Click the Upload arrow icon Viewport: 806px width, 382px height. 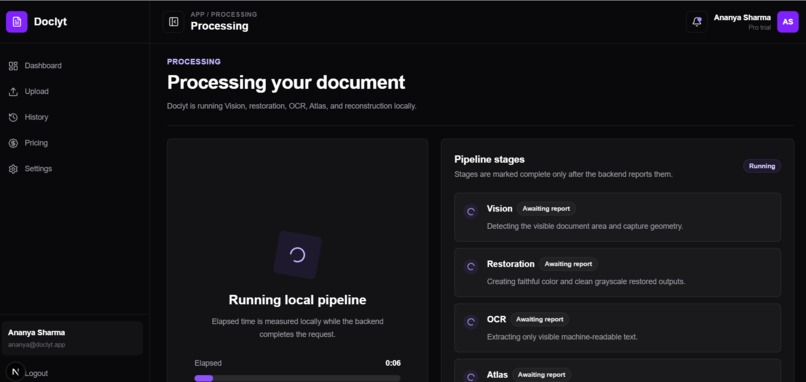(13, 92)
